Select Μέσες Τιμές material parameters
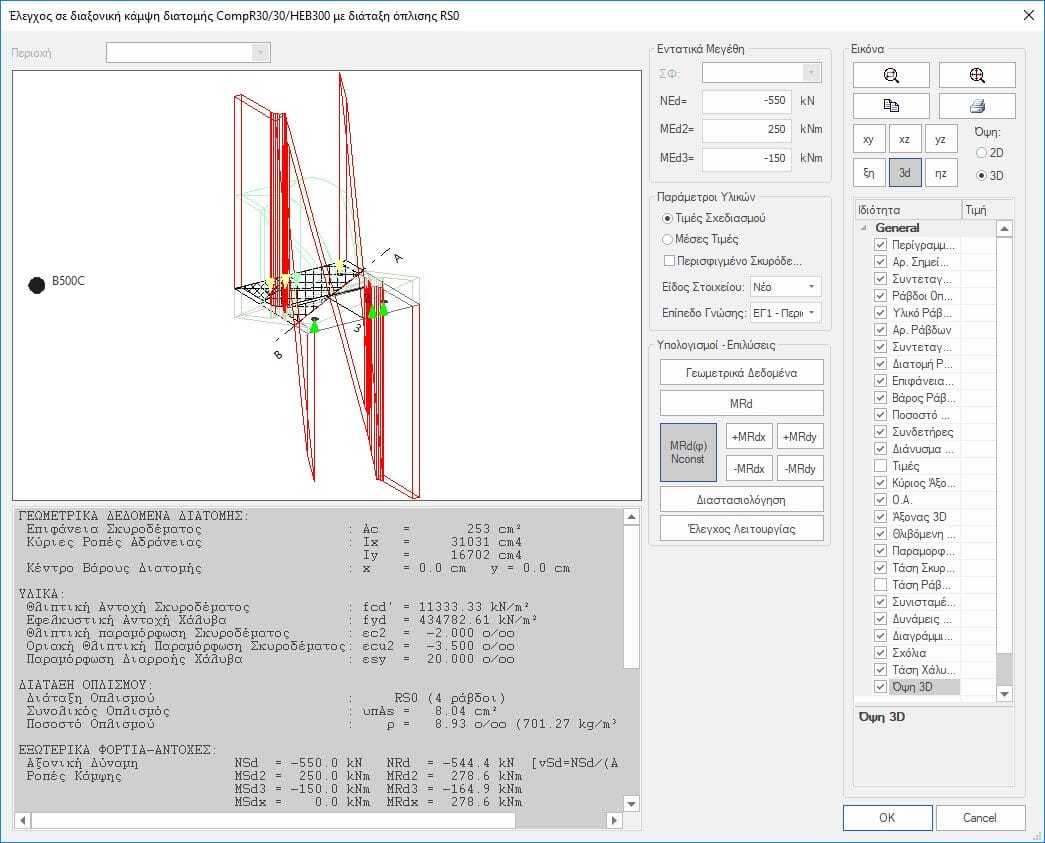The image size is (1045, 843). (668, 239)
